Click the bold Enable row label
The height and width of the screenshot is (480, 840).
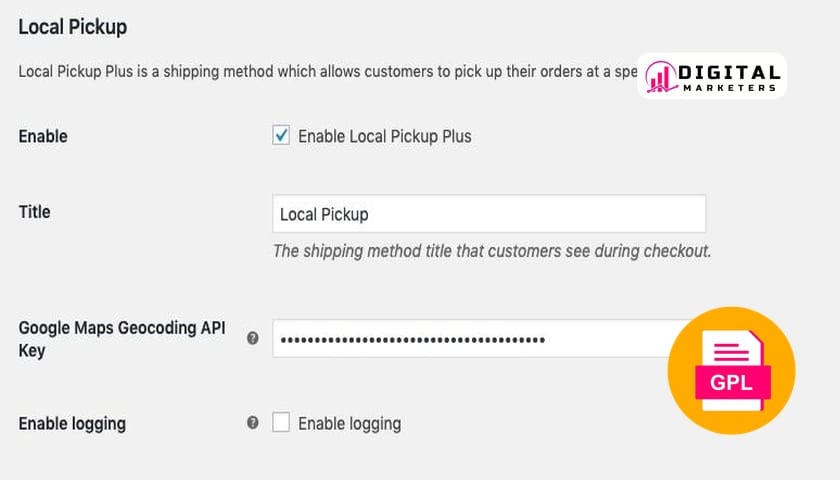pos(43,136)
